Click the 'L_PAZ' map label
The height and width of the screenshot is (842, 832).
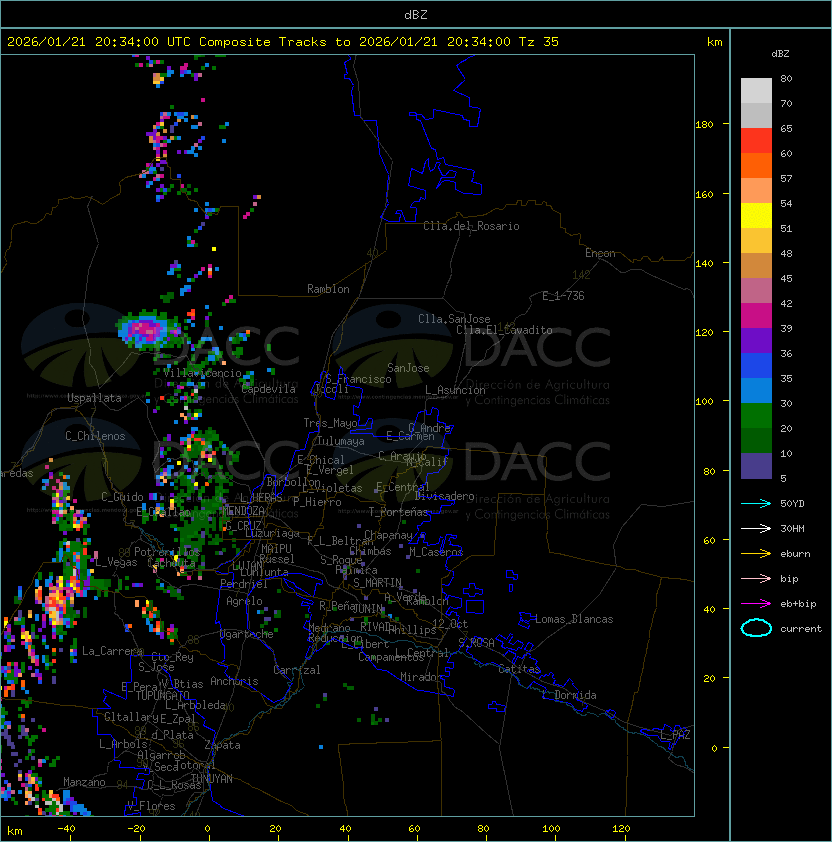(x=675, y=735)
